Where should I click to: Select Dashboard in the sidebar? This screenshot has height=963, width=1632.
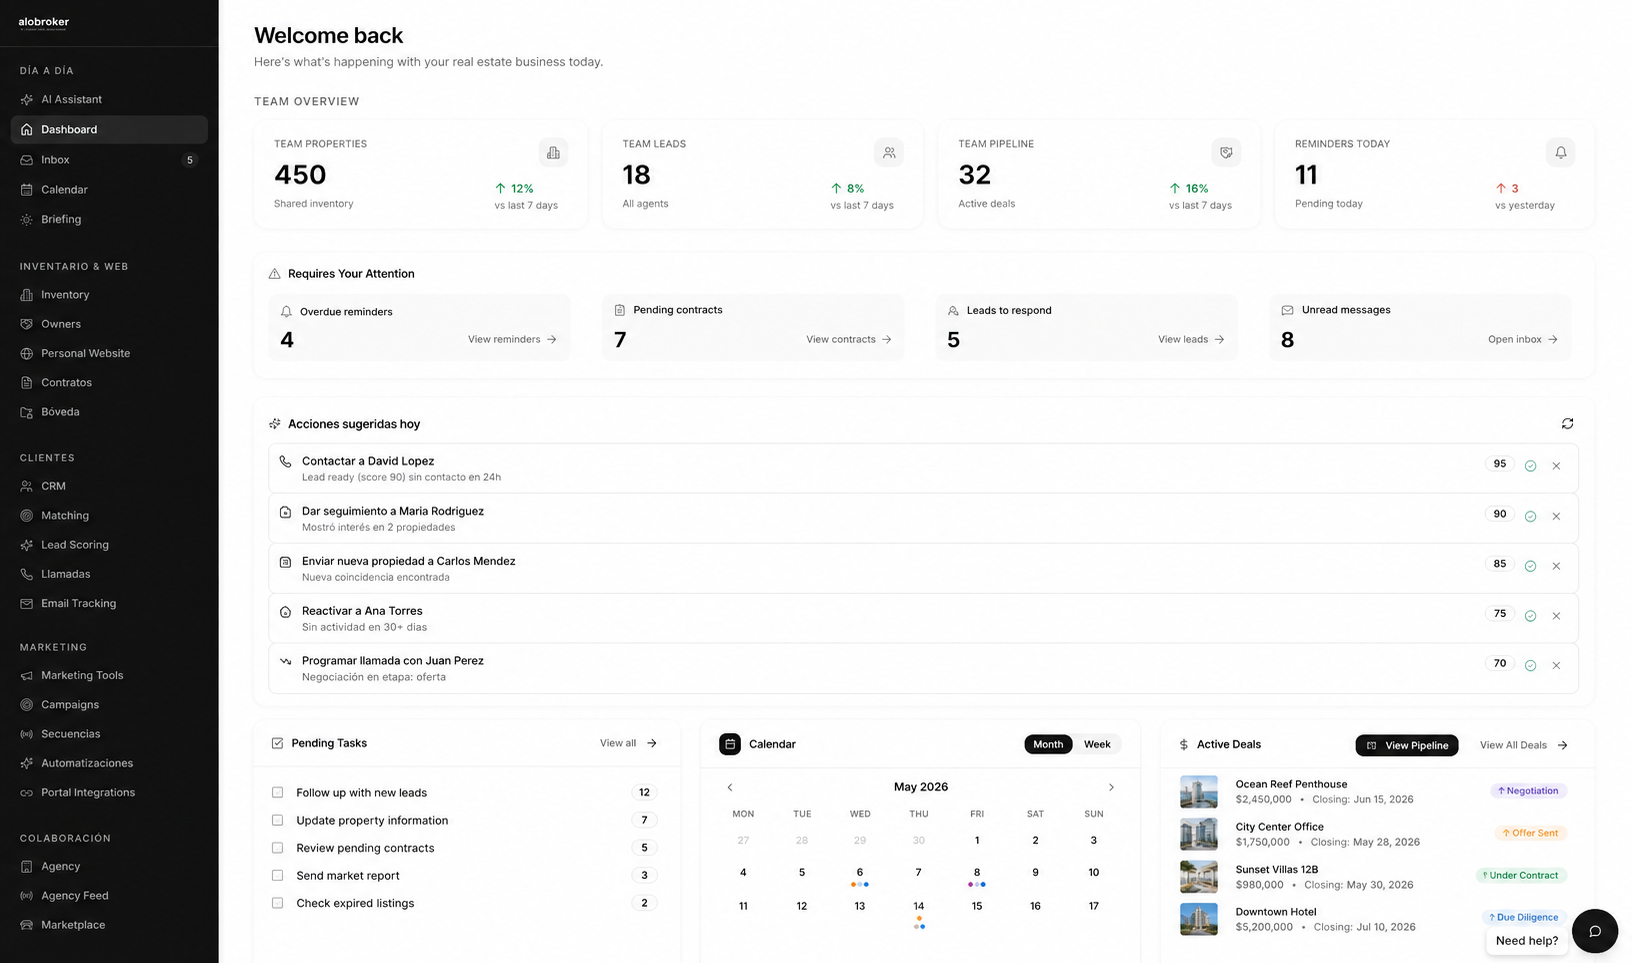[109, 129]
